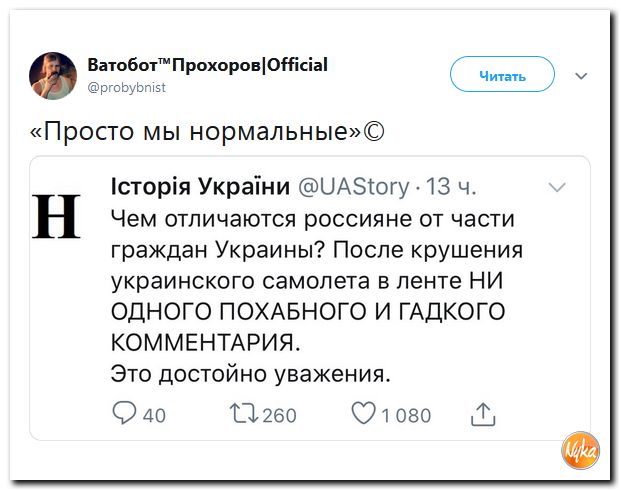Open the quoted tweet body text
Image resolution: width=621 pixels, height=491 pixels.
[315, 296]
